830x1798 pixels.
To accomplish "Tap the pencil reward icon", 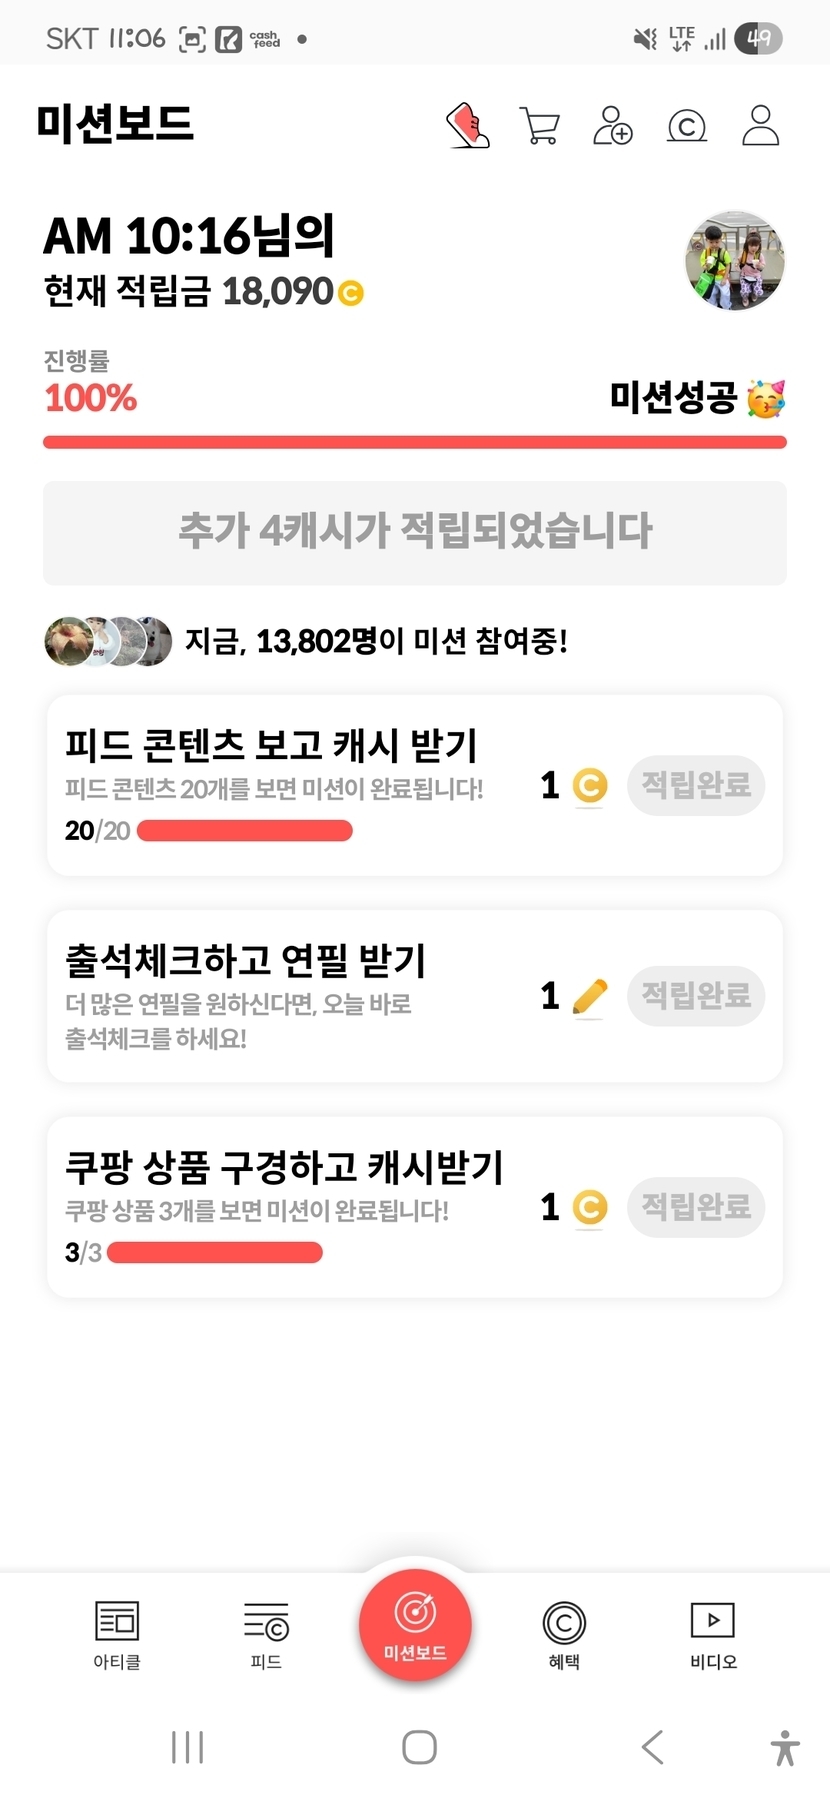I will [x=590, y=996].
